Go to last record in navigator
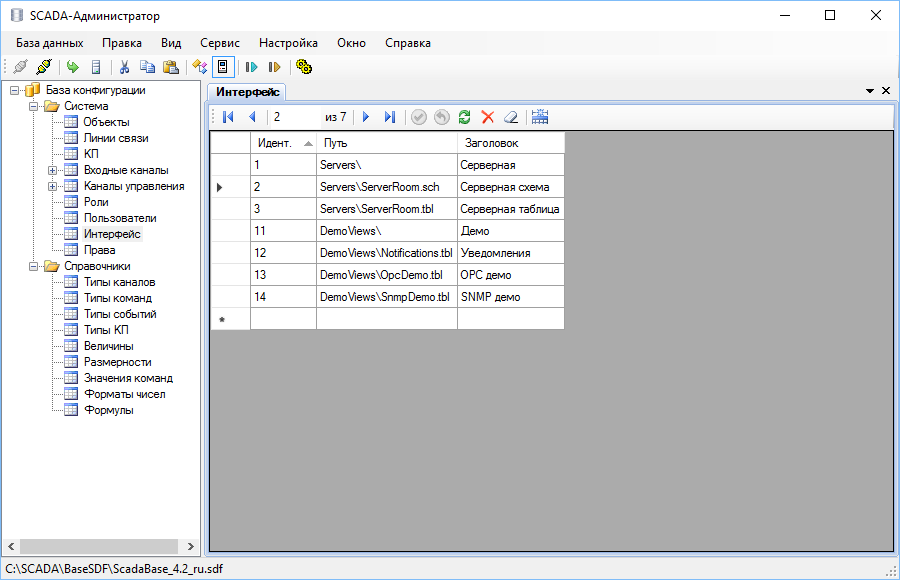This screenshot has height=580, width=900. click(x=390, y=117)
